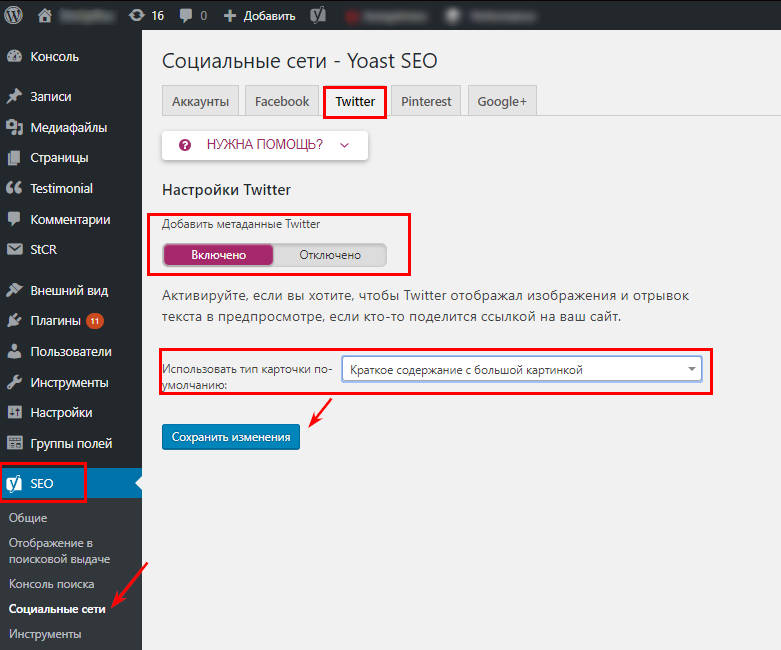Click the Комментарии bubble icon in sidebar
The width and height of the screenshot is (781, 650).
pos(14,219)
